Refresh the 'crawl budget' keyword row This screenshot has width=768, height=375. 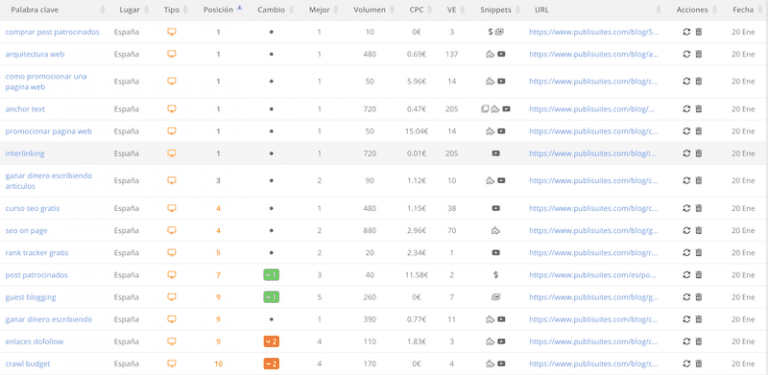[x=686, y=364]
